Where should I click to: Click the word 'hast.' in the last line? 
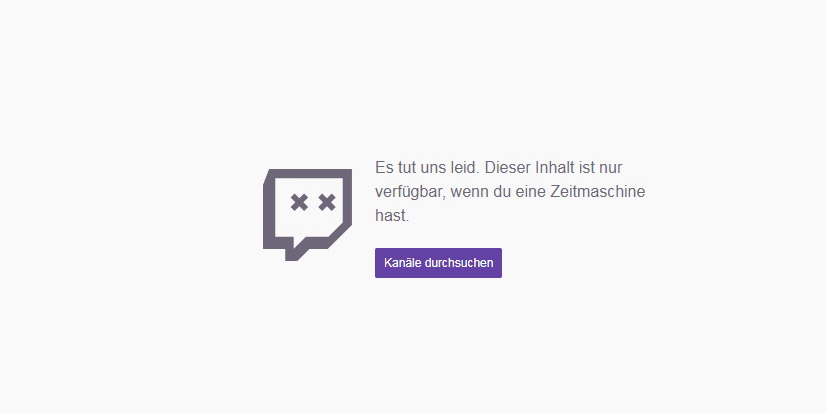392,215
